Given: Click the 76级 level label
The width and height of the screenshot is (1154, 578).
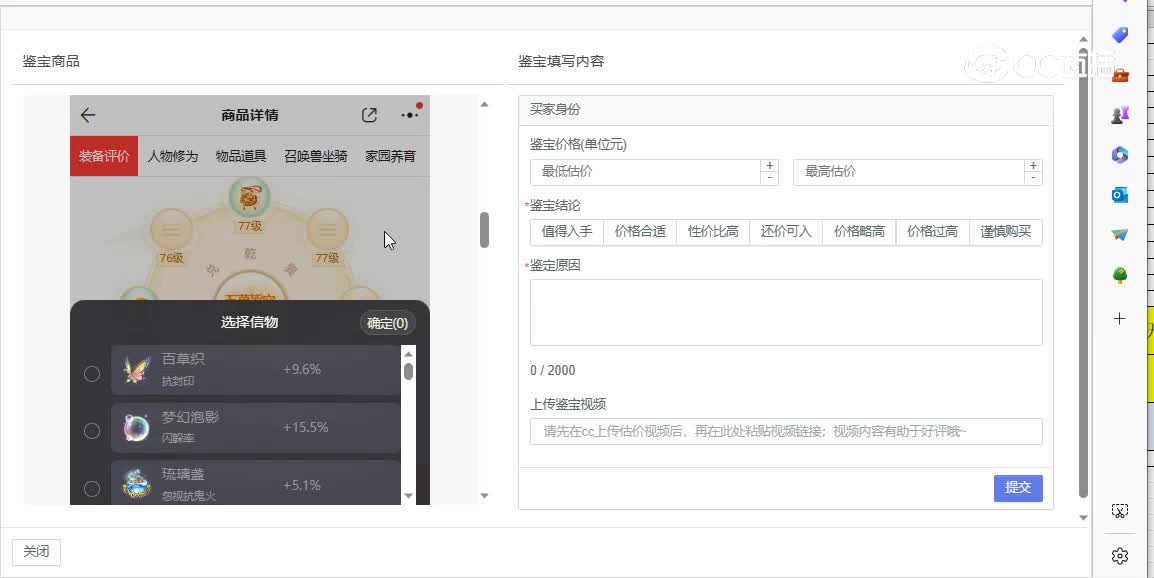Looking at the screenshot, I should (171, 258).
